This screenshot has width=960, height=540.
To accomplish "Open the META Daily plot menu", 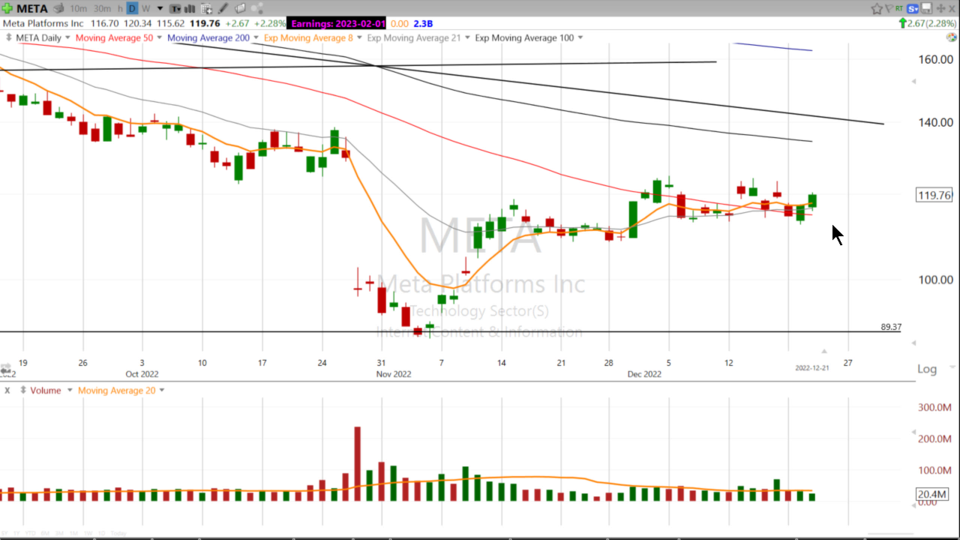I will pos(41,38).
